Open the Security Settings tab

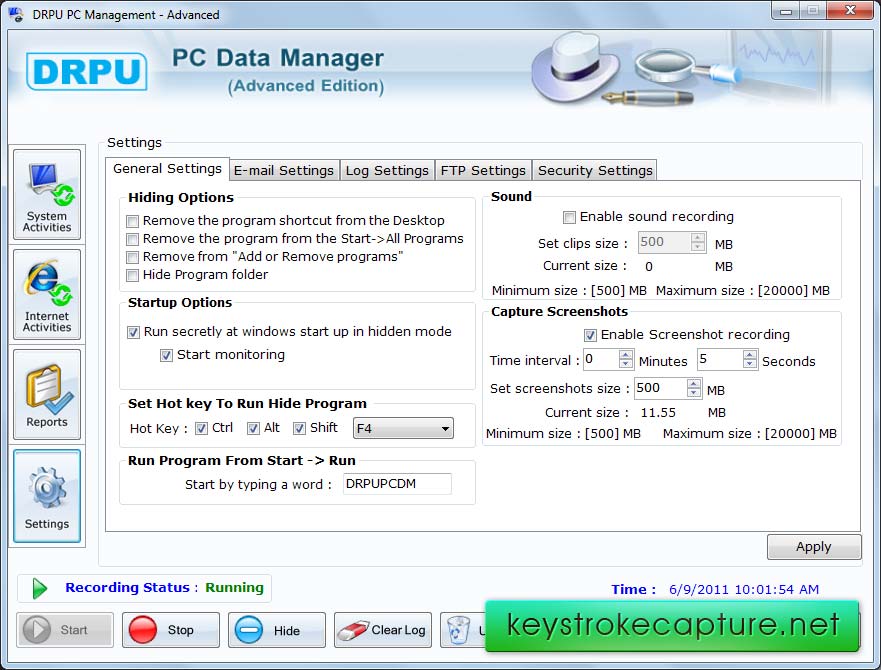coord(594,170)
